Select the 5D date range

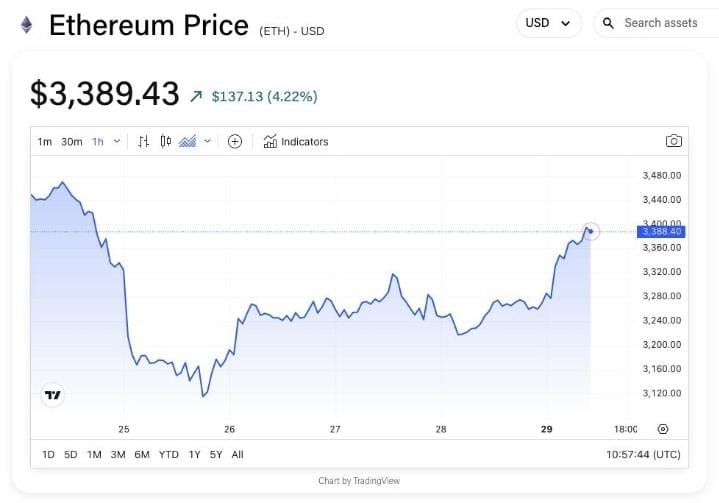coord(71,454)
